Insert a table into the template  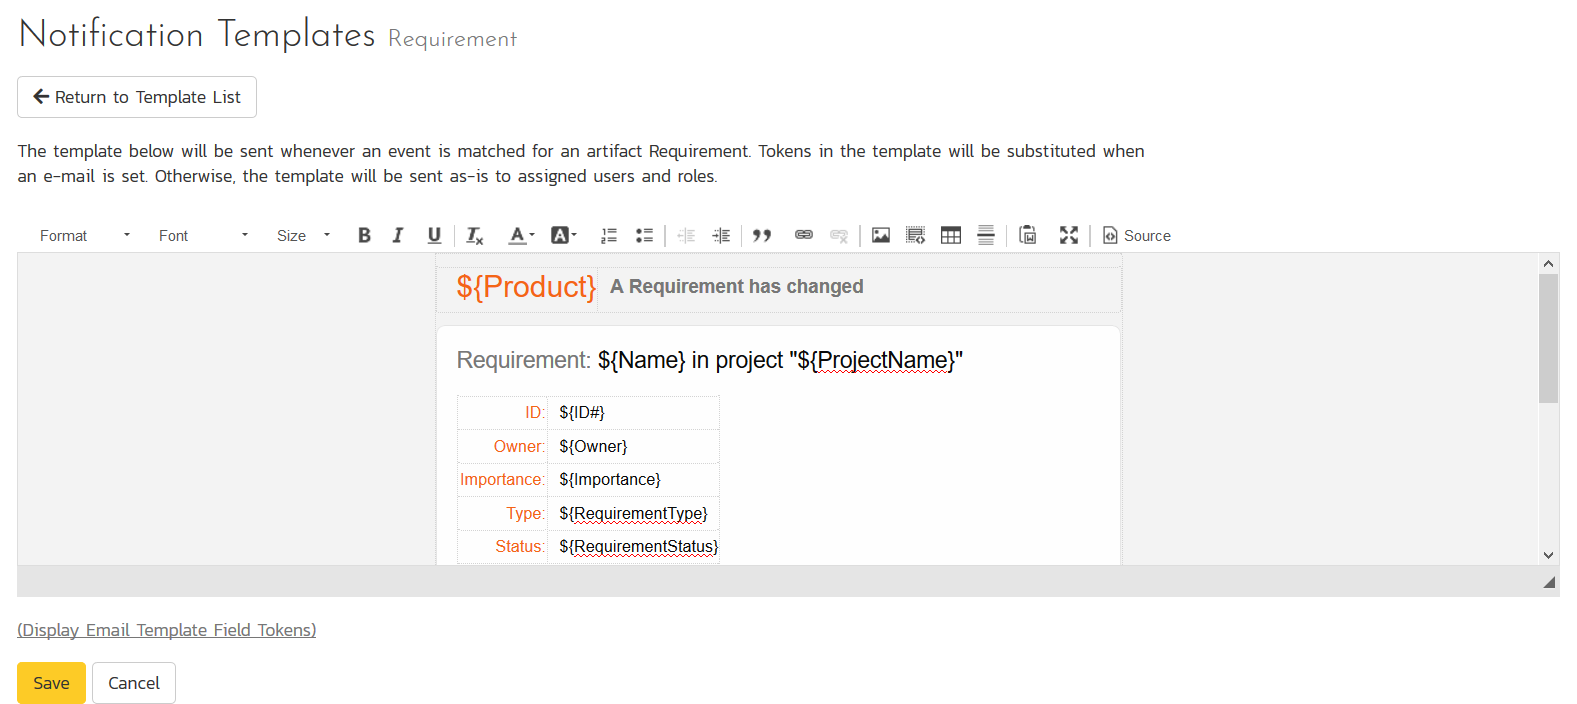click(x=951, y=235)
